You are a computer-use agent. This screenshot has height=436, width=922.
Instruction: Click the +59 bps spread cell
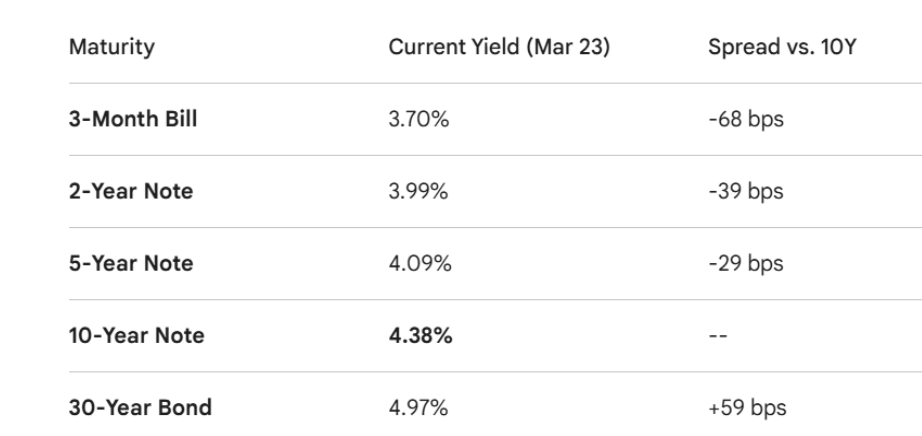coord(747,408)
